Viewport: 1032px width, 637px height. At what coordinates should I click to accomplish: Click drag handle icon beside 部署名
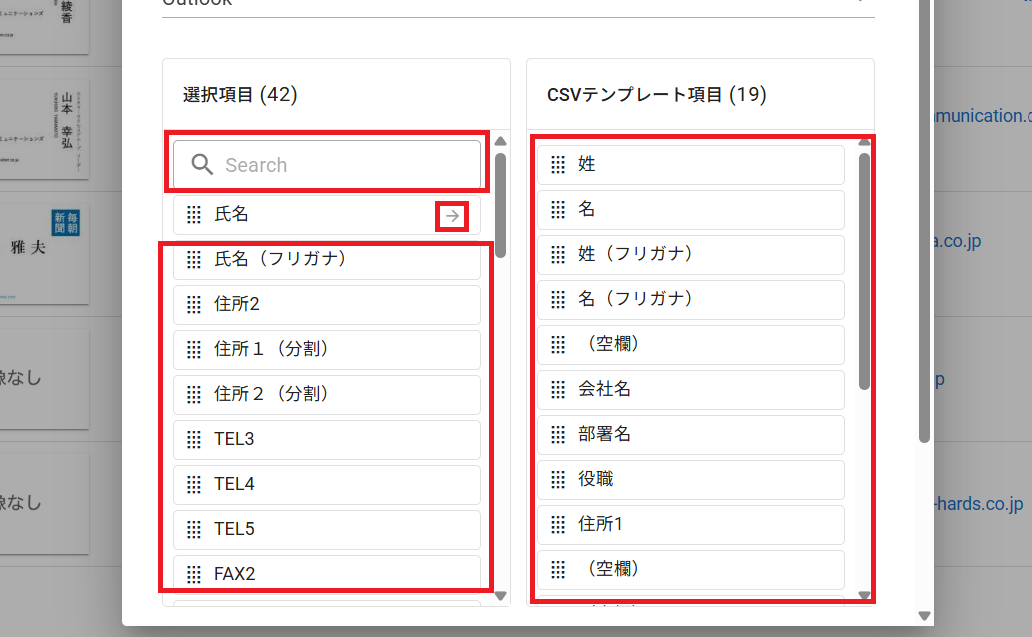[x=558, y=435]
